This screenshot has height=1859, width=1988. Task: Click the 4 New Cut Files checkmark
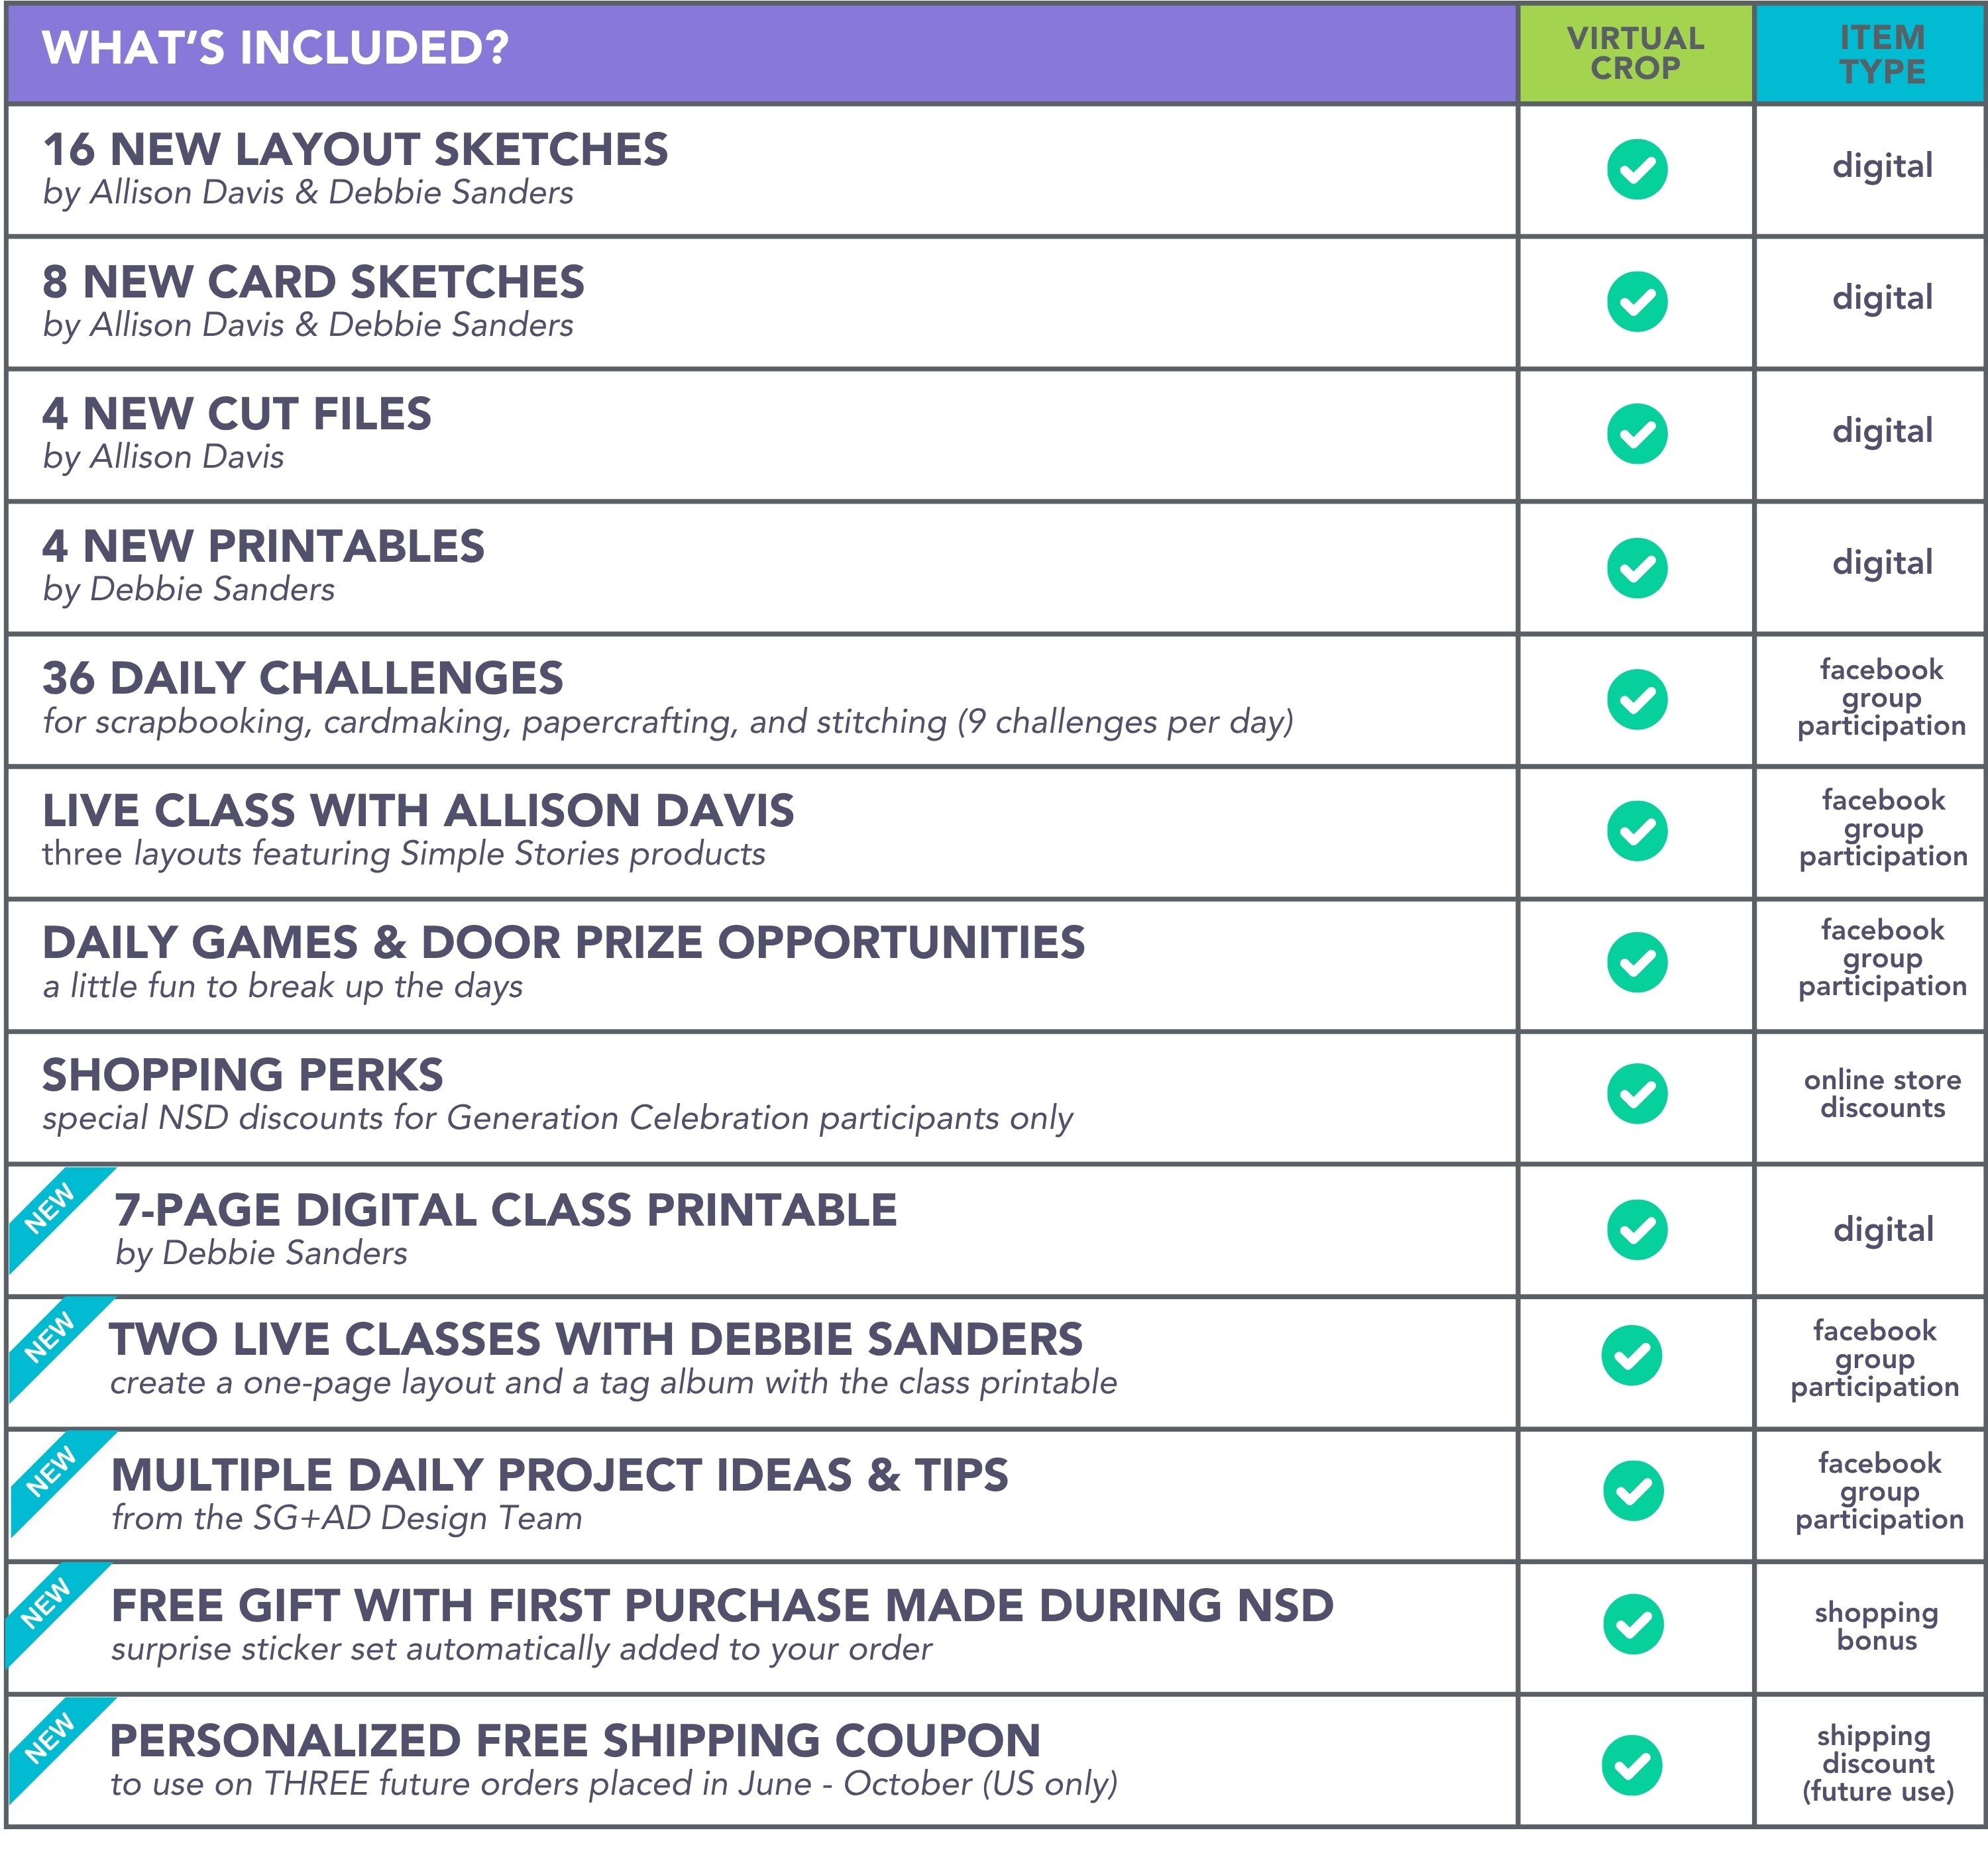pos(1636,434)
